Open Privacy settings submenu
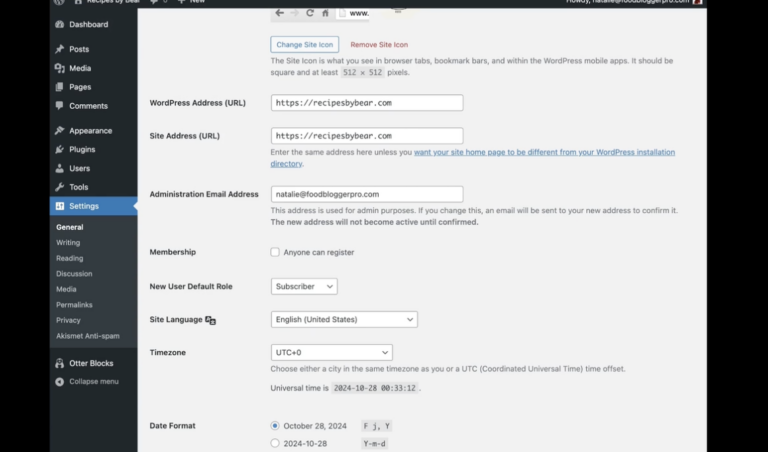Screen dimensions: 768x452 coord(68,320)
